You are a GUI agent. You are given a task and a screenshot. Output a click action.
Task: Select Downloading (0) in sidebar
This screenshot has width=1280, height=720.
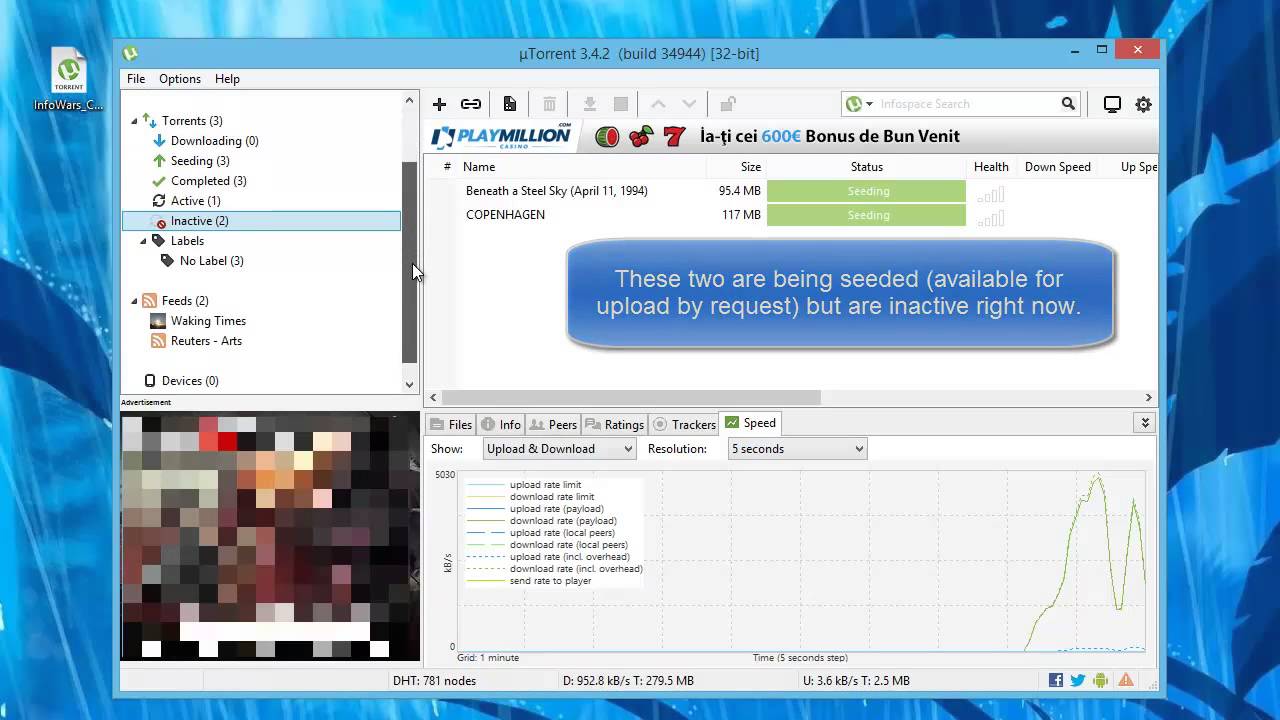(x=214, y=141)
